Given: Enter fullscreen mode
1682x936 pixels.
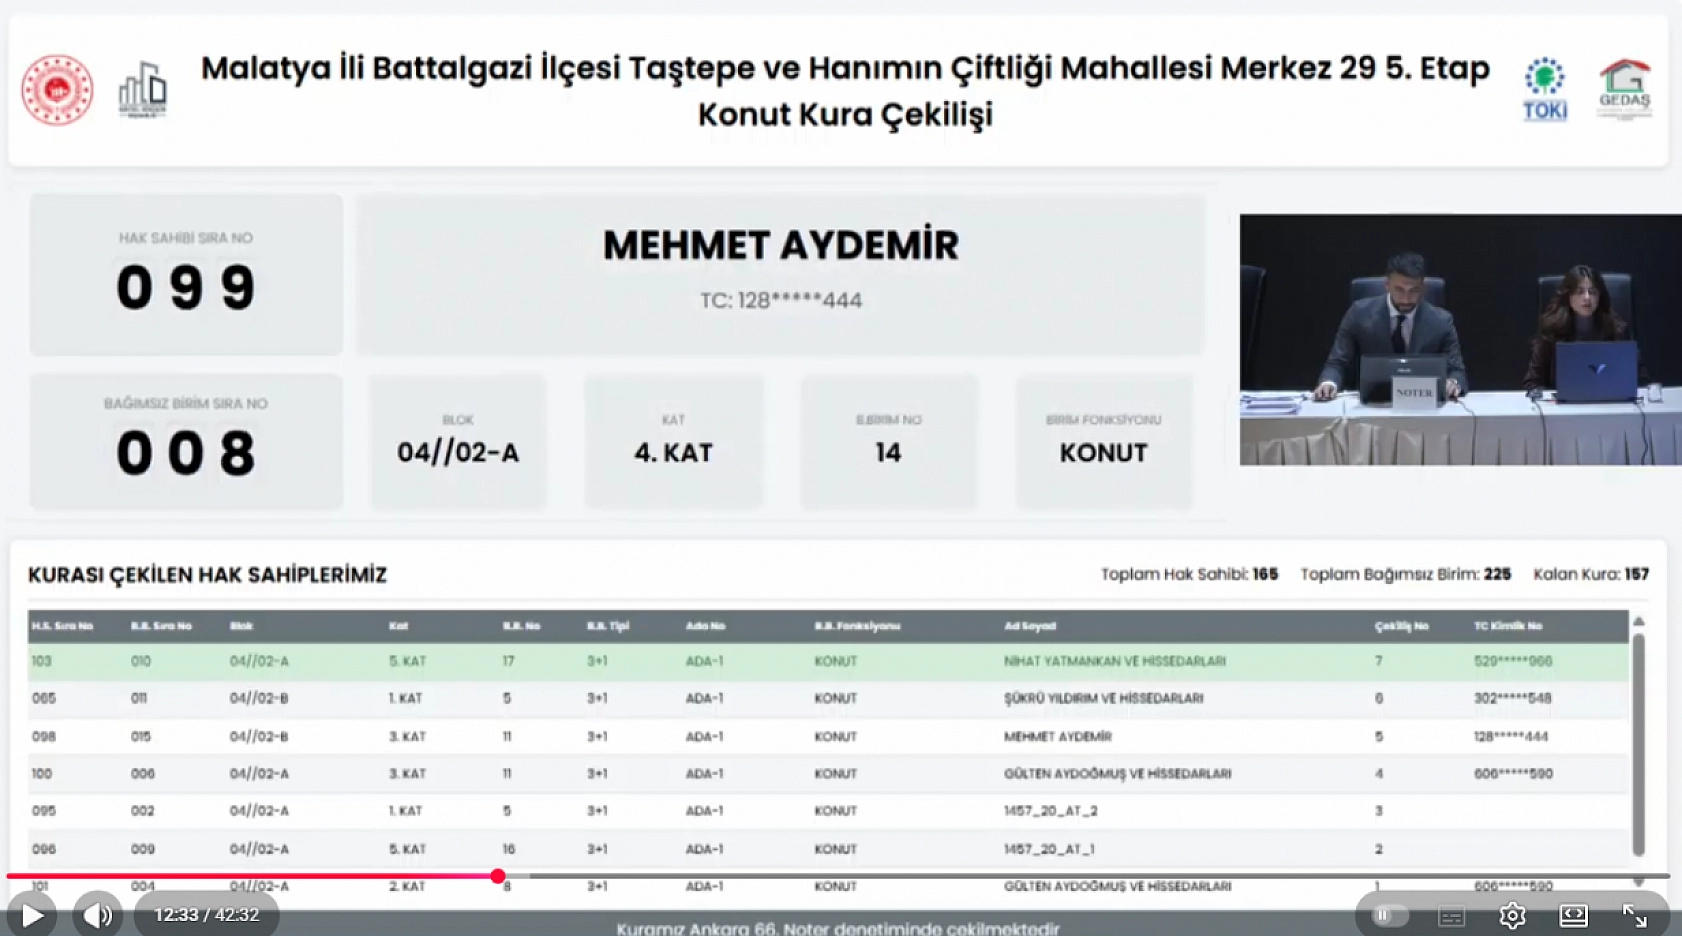Looking at the screenshot, I should pyautogui.click(x=1634, y=914).
